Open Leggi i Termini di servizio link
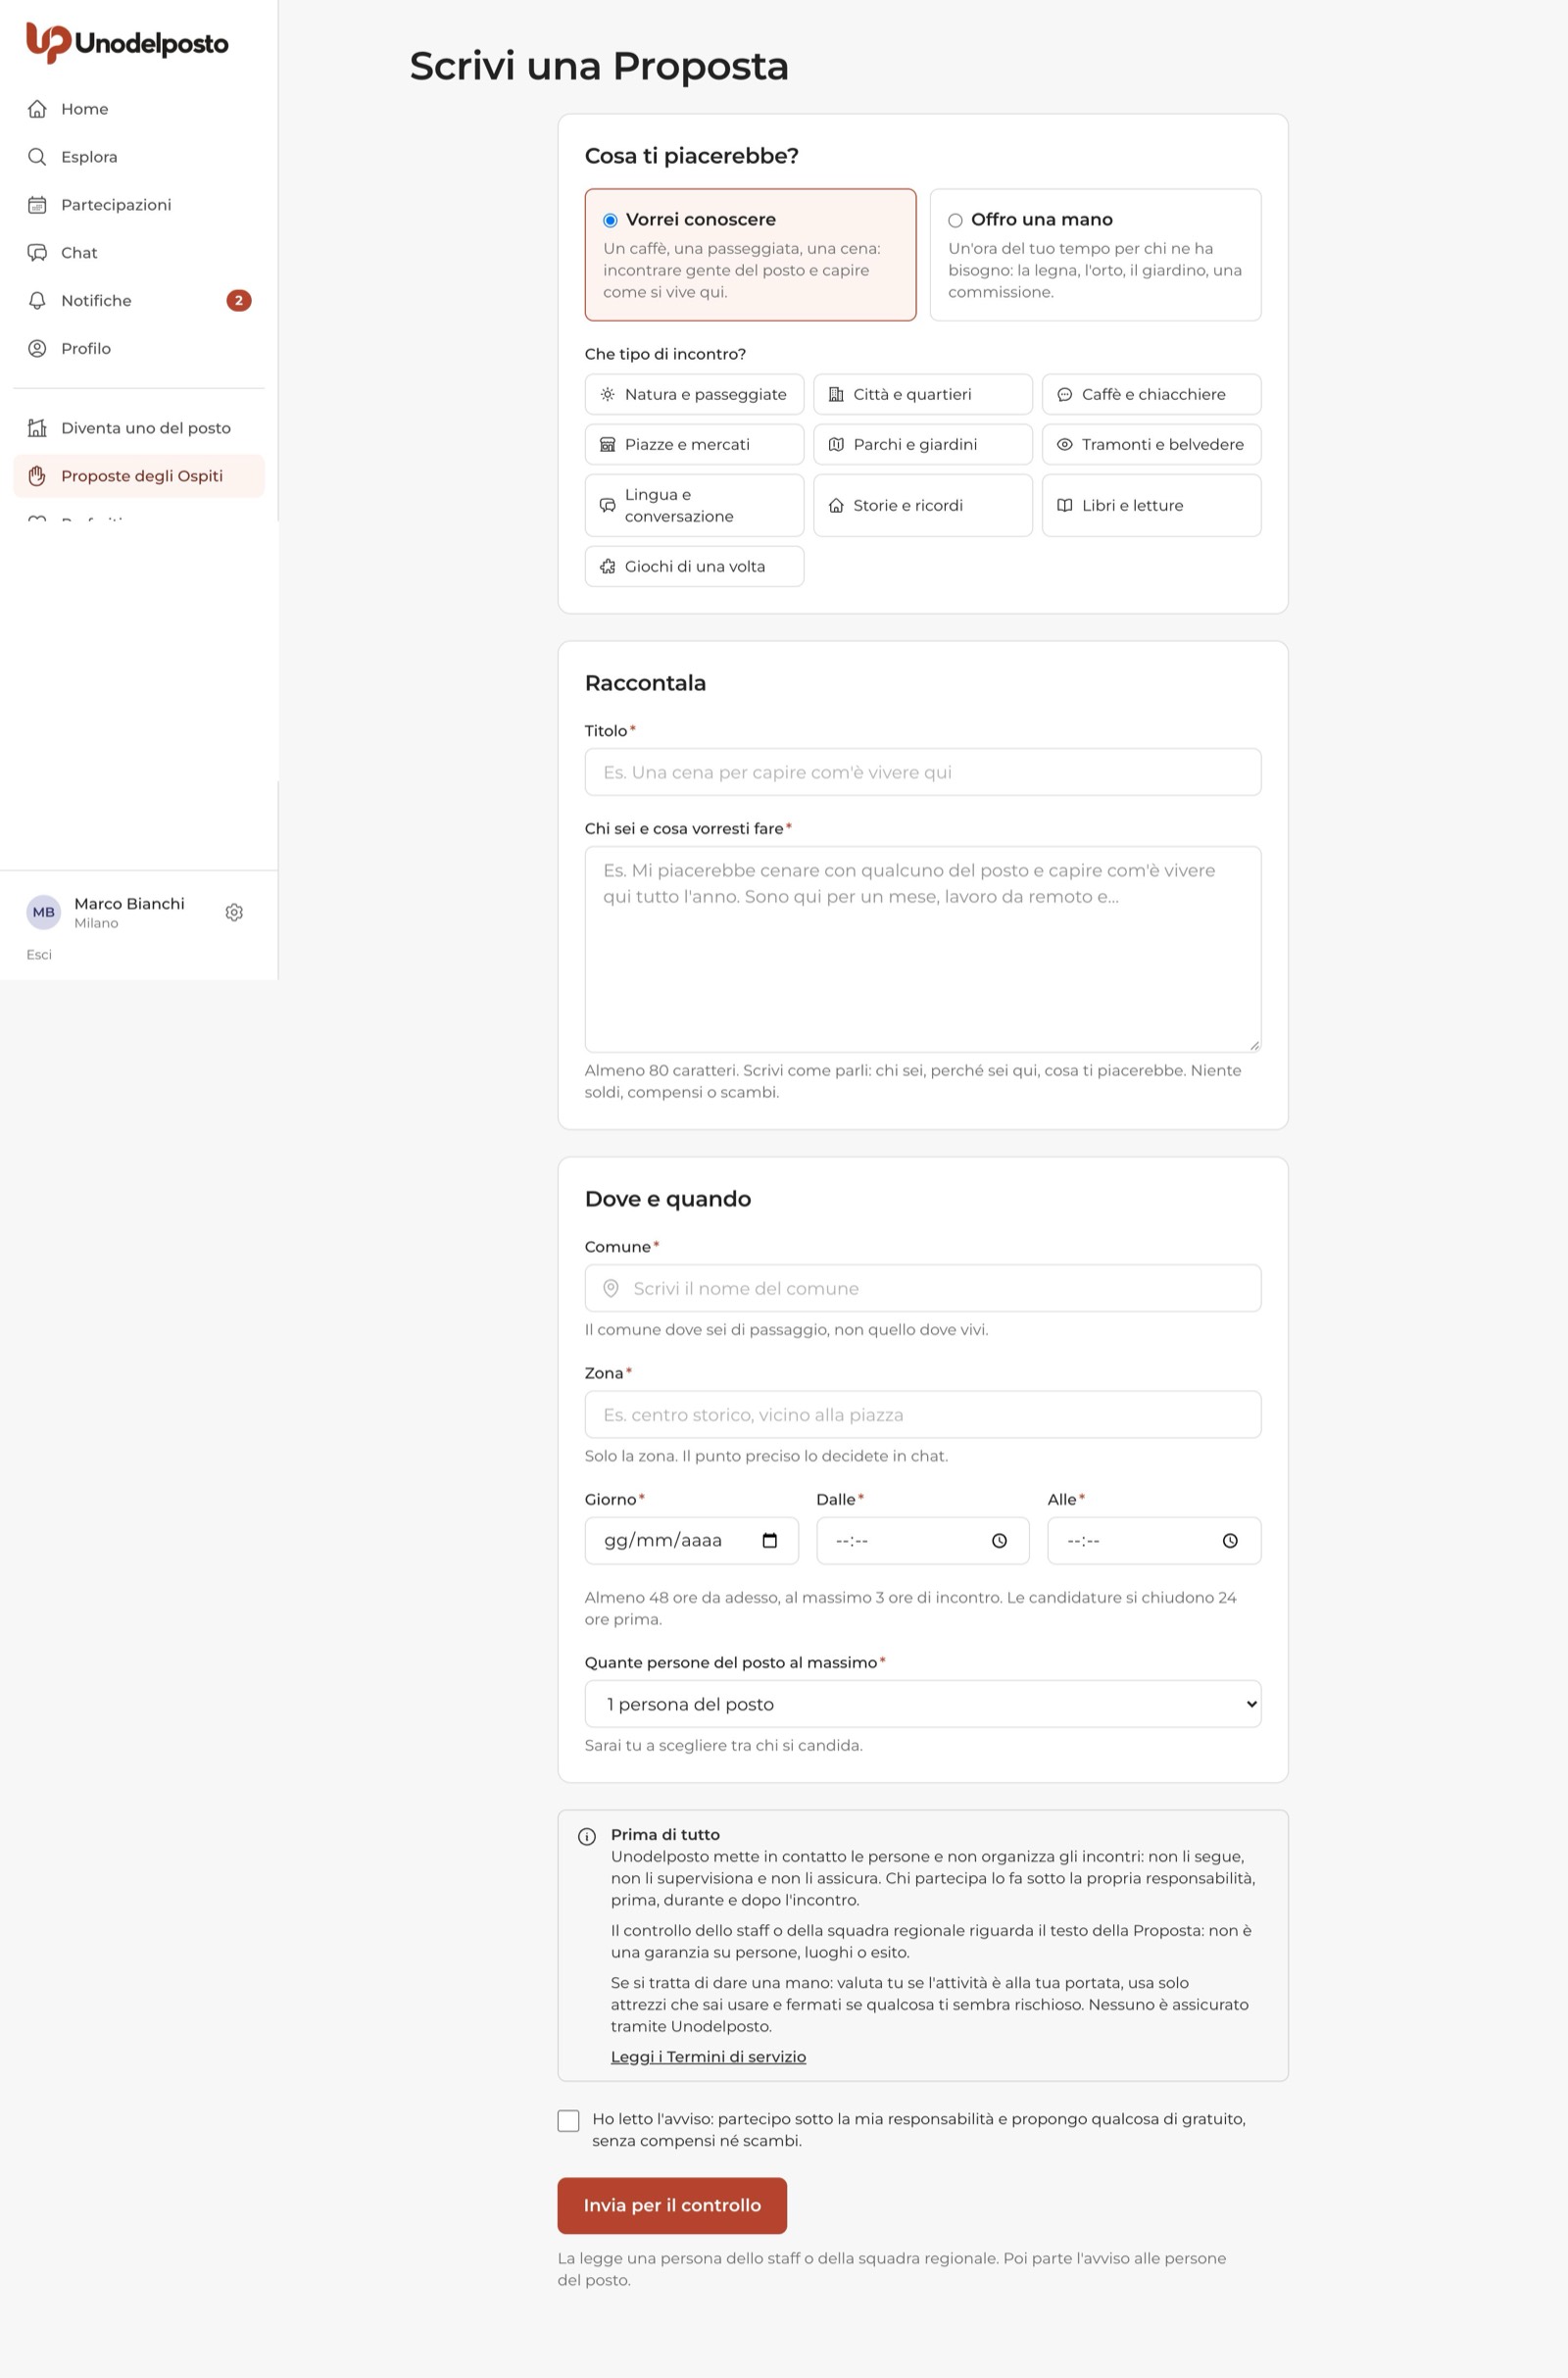Image resolution: width=1568 pixels, height=2378 pixels. [708, 2056]
